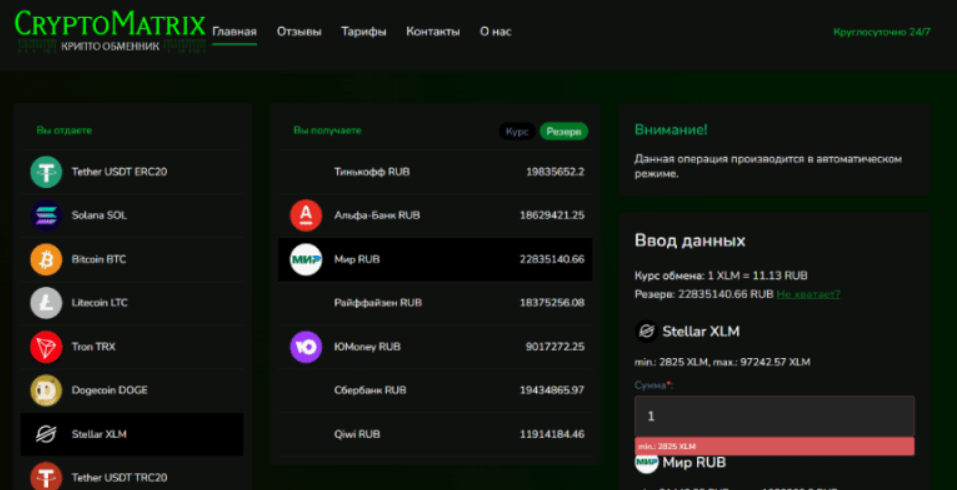Click reserve value 9017272.25

555,347
